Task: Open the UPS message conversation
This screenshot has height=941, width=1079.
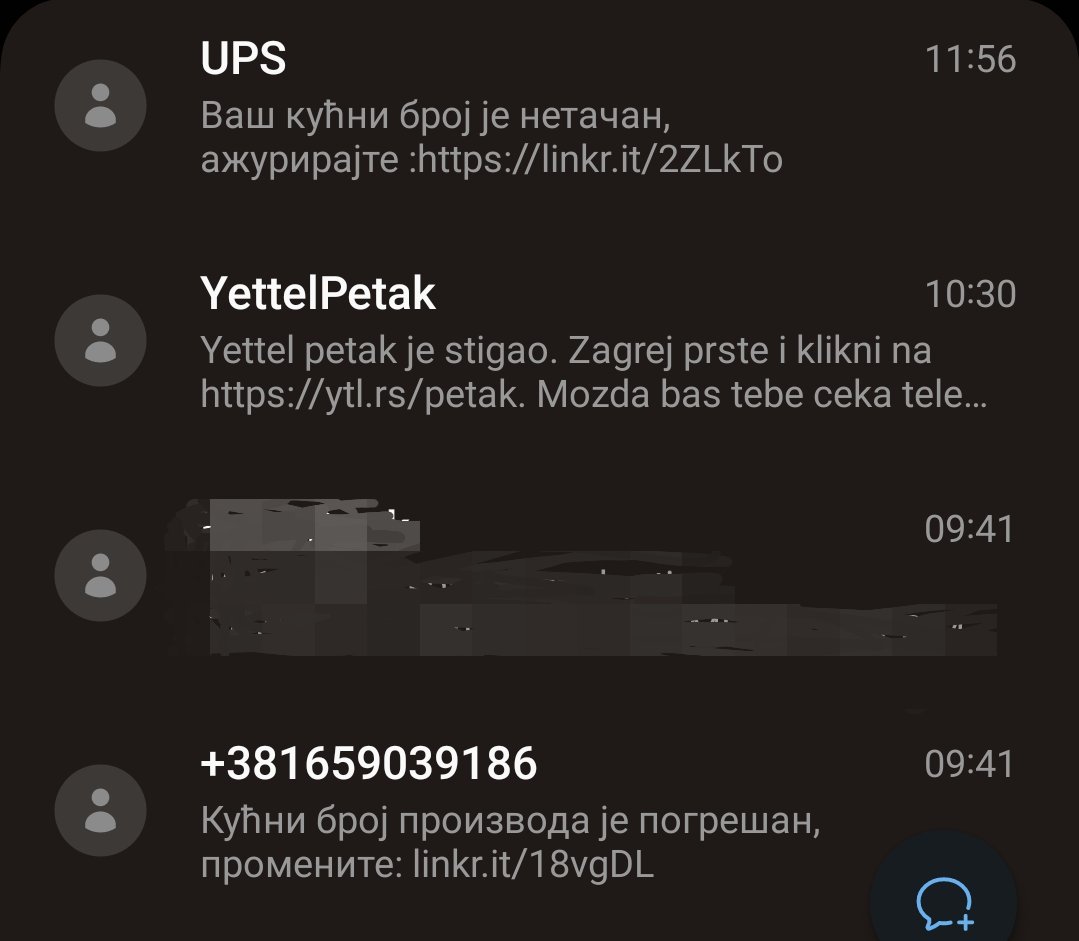Action: tap(540, 107)
